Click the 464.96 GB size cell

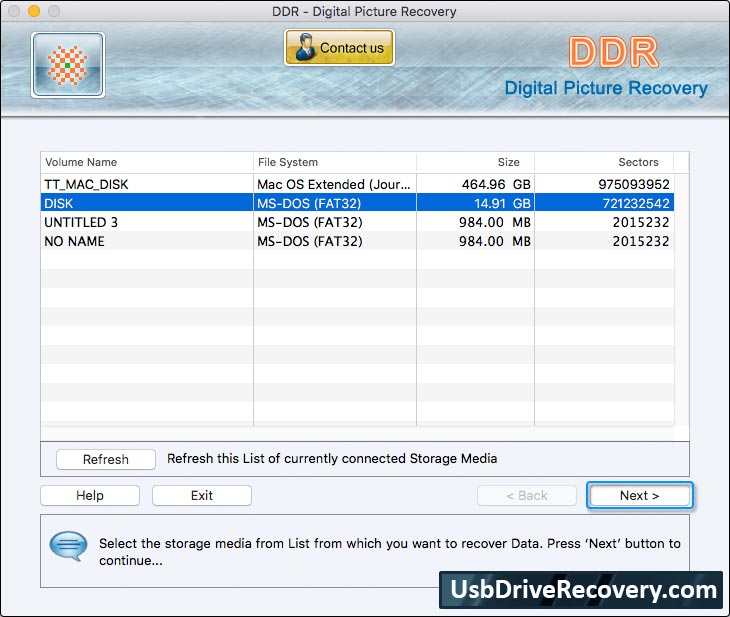point(475,184)
